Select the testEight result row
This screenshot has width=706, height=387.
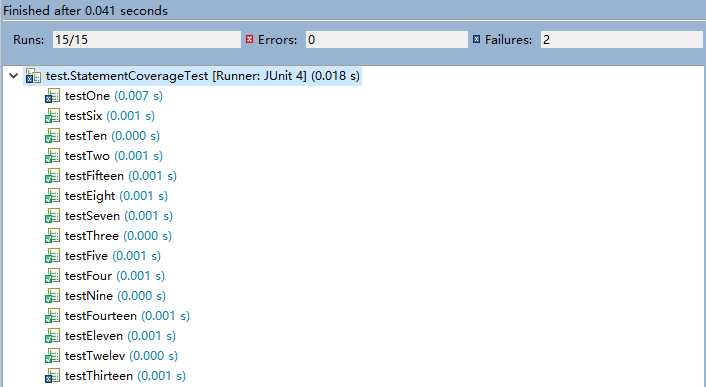click(x=106, y=196)
